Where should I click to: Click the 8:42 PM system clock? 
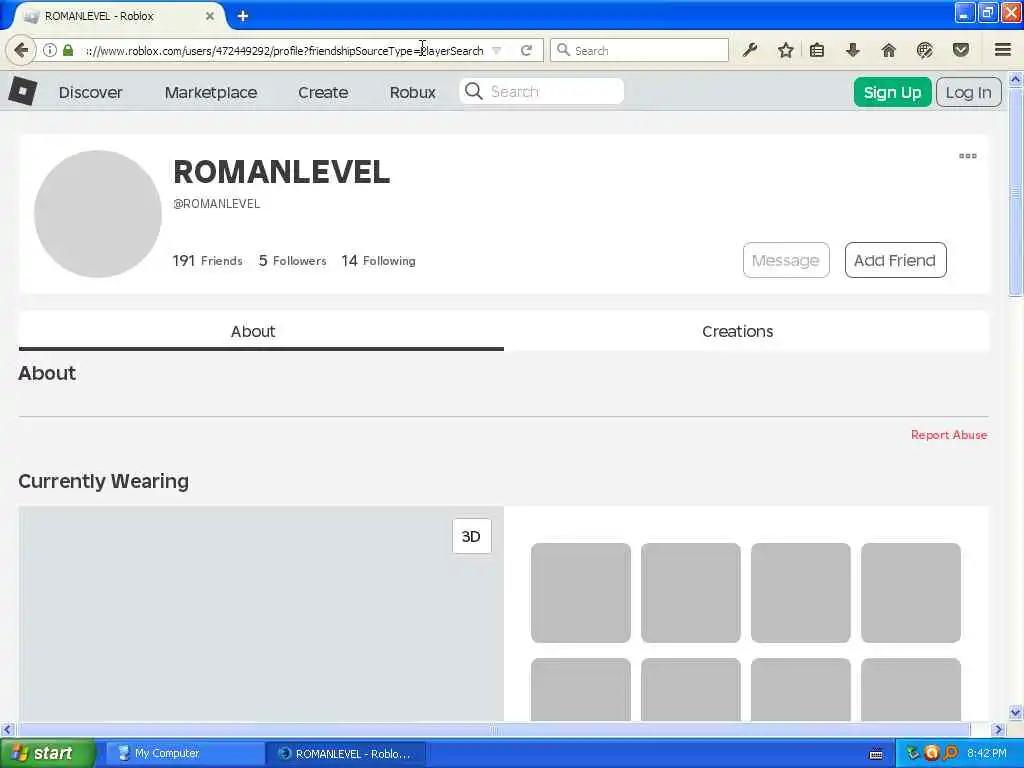(x=987, y=754)
